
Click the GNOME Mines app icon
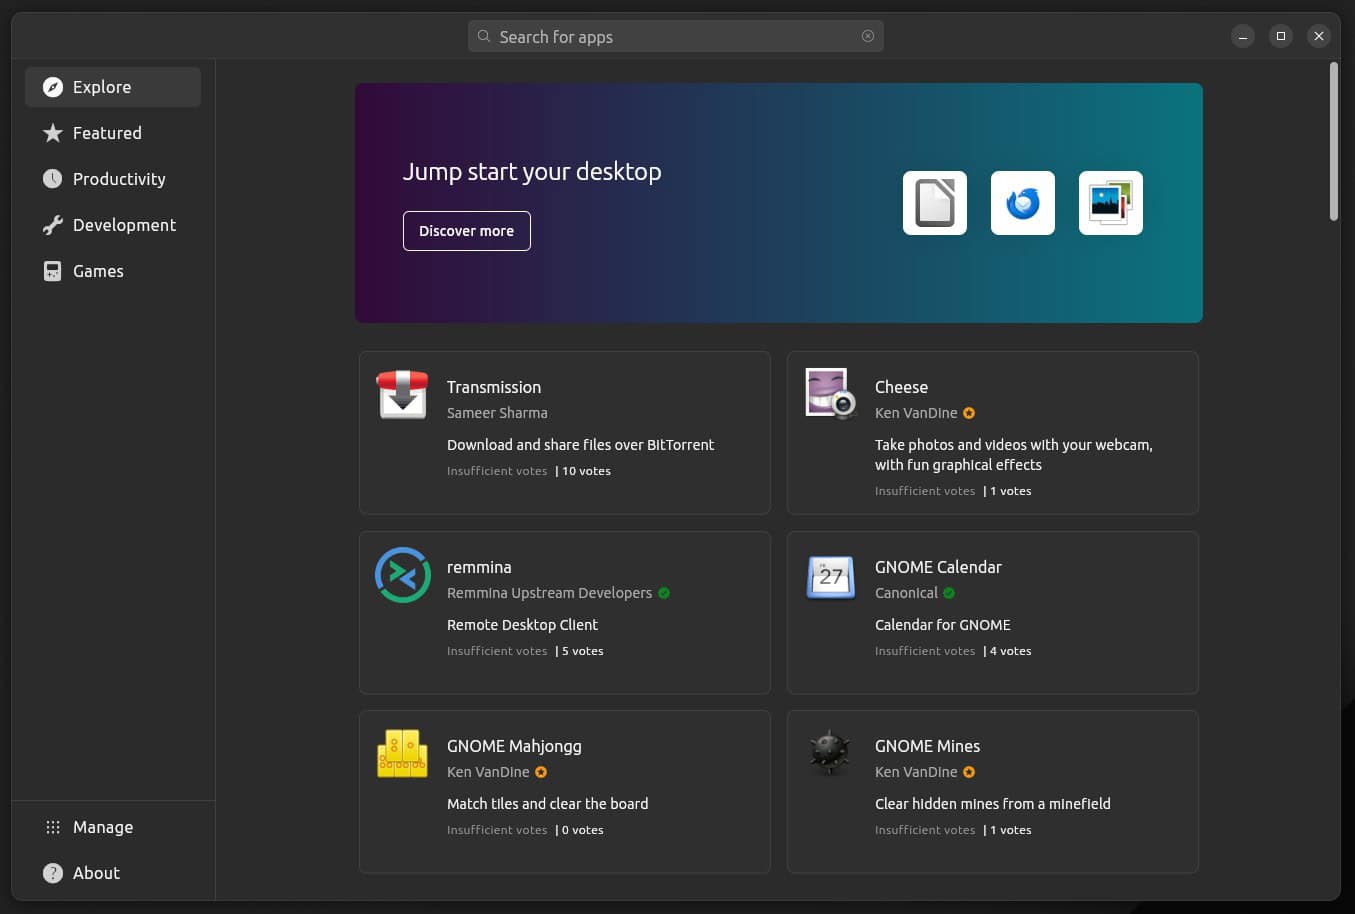point(830,753)
